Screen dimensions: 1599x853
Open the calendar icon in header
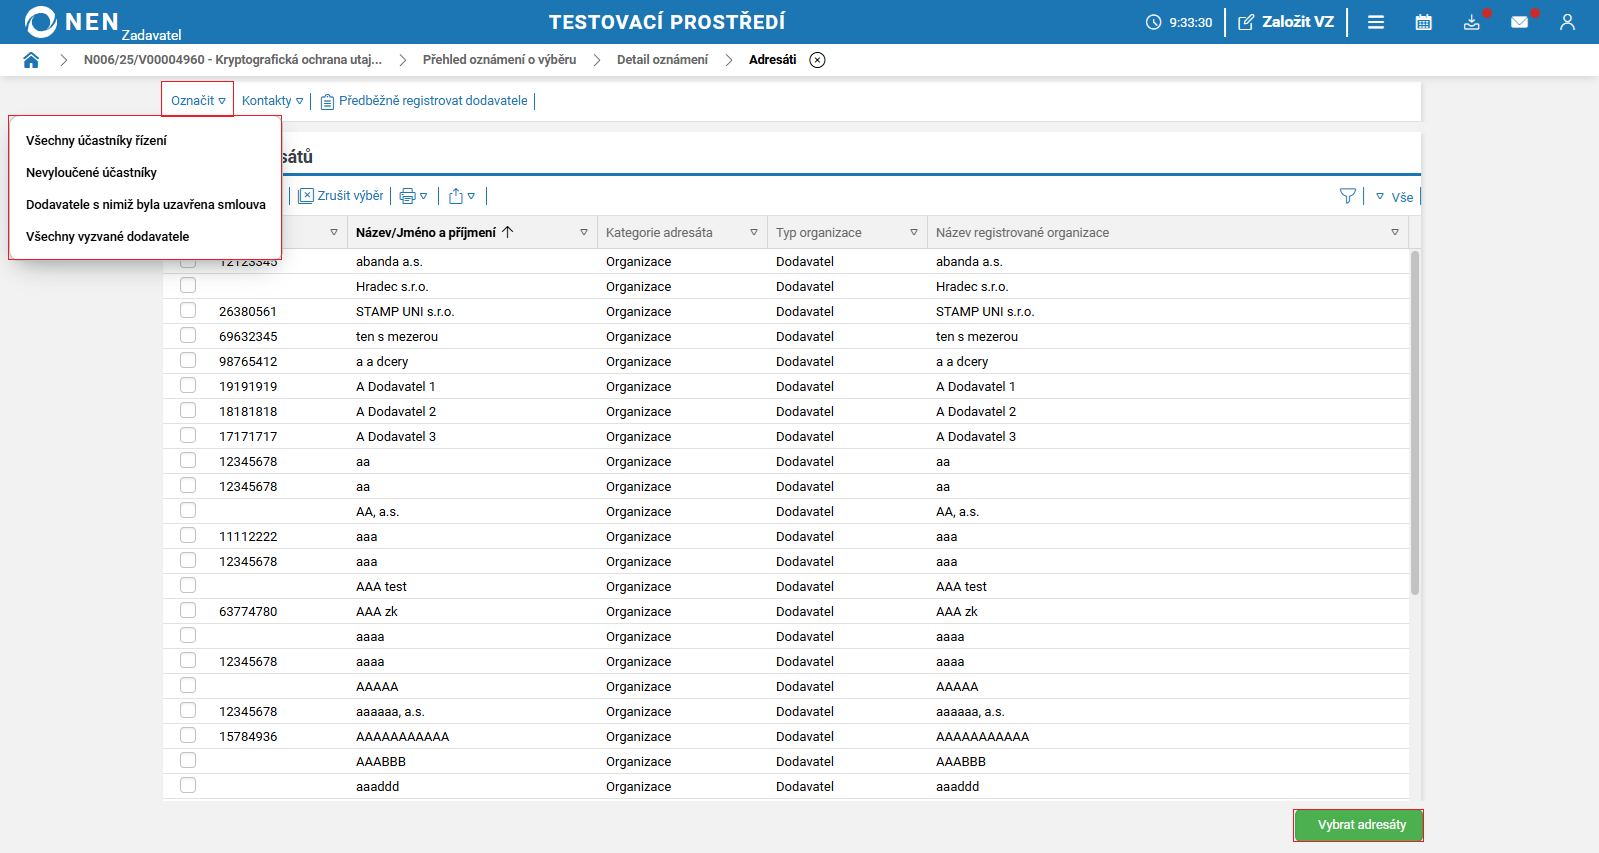1423,22
